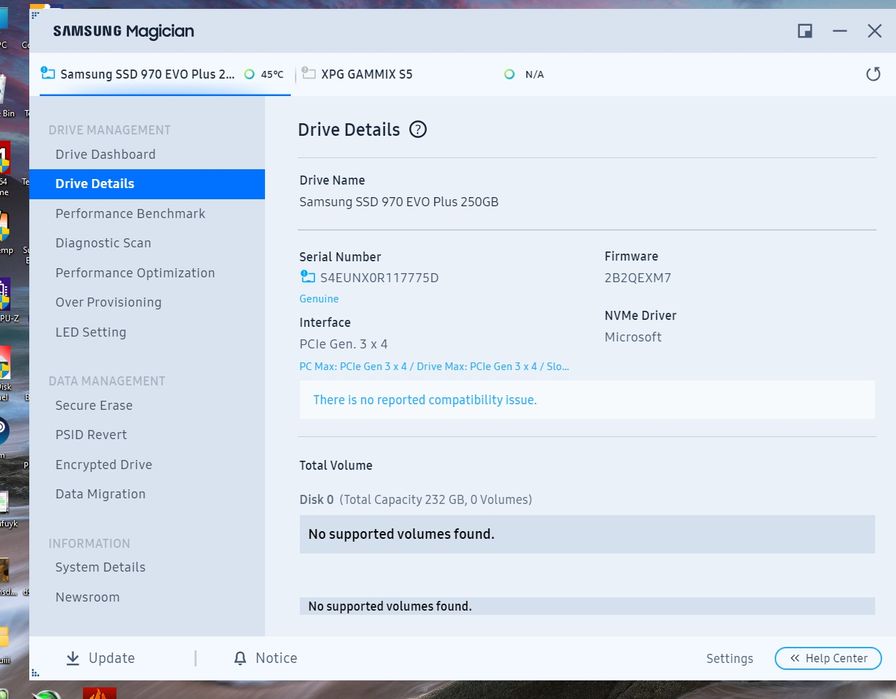
Task: Click the drive name Samsung SSD 970 EVO Plus 250GB
Action: (x=399, y=202)
